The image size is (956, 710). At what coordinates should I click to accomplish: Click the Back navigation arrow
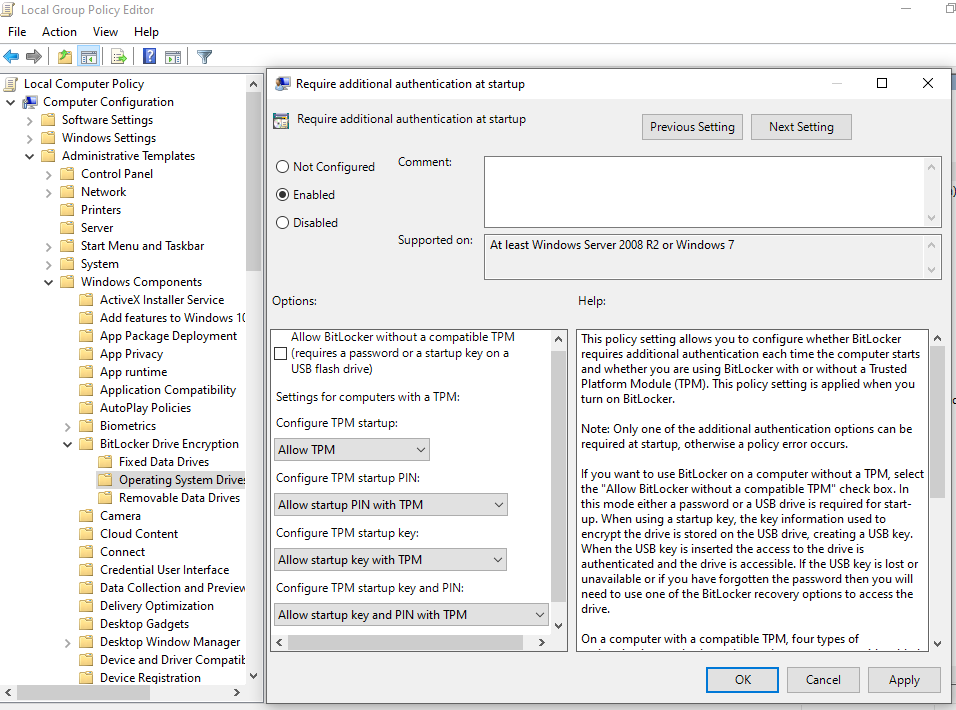click(11, 56)
